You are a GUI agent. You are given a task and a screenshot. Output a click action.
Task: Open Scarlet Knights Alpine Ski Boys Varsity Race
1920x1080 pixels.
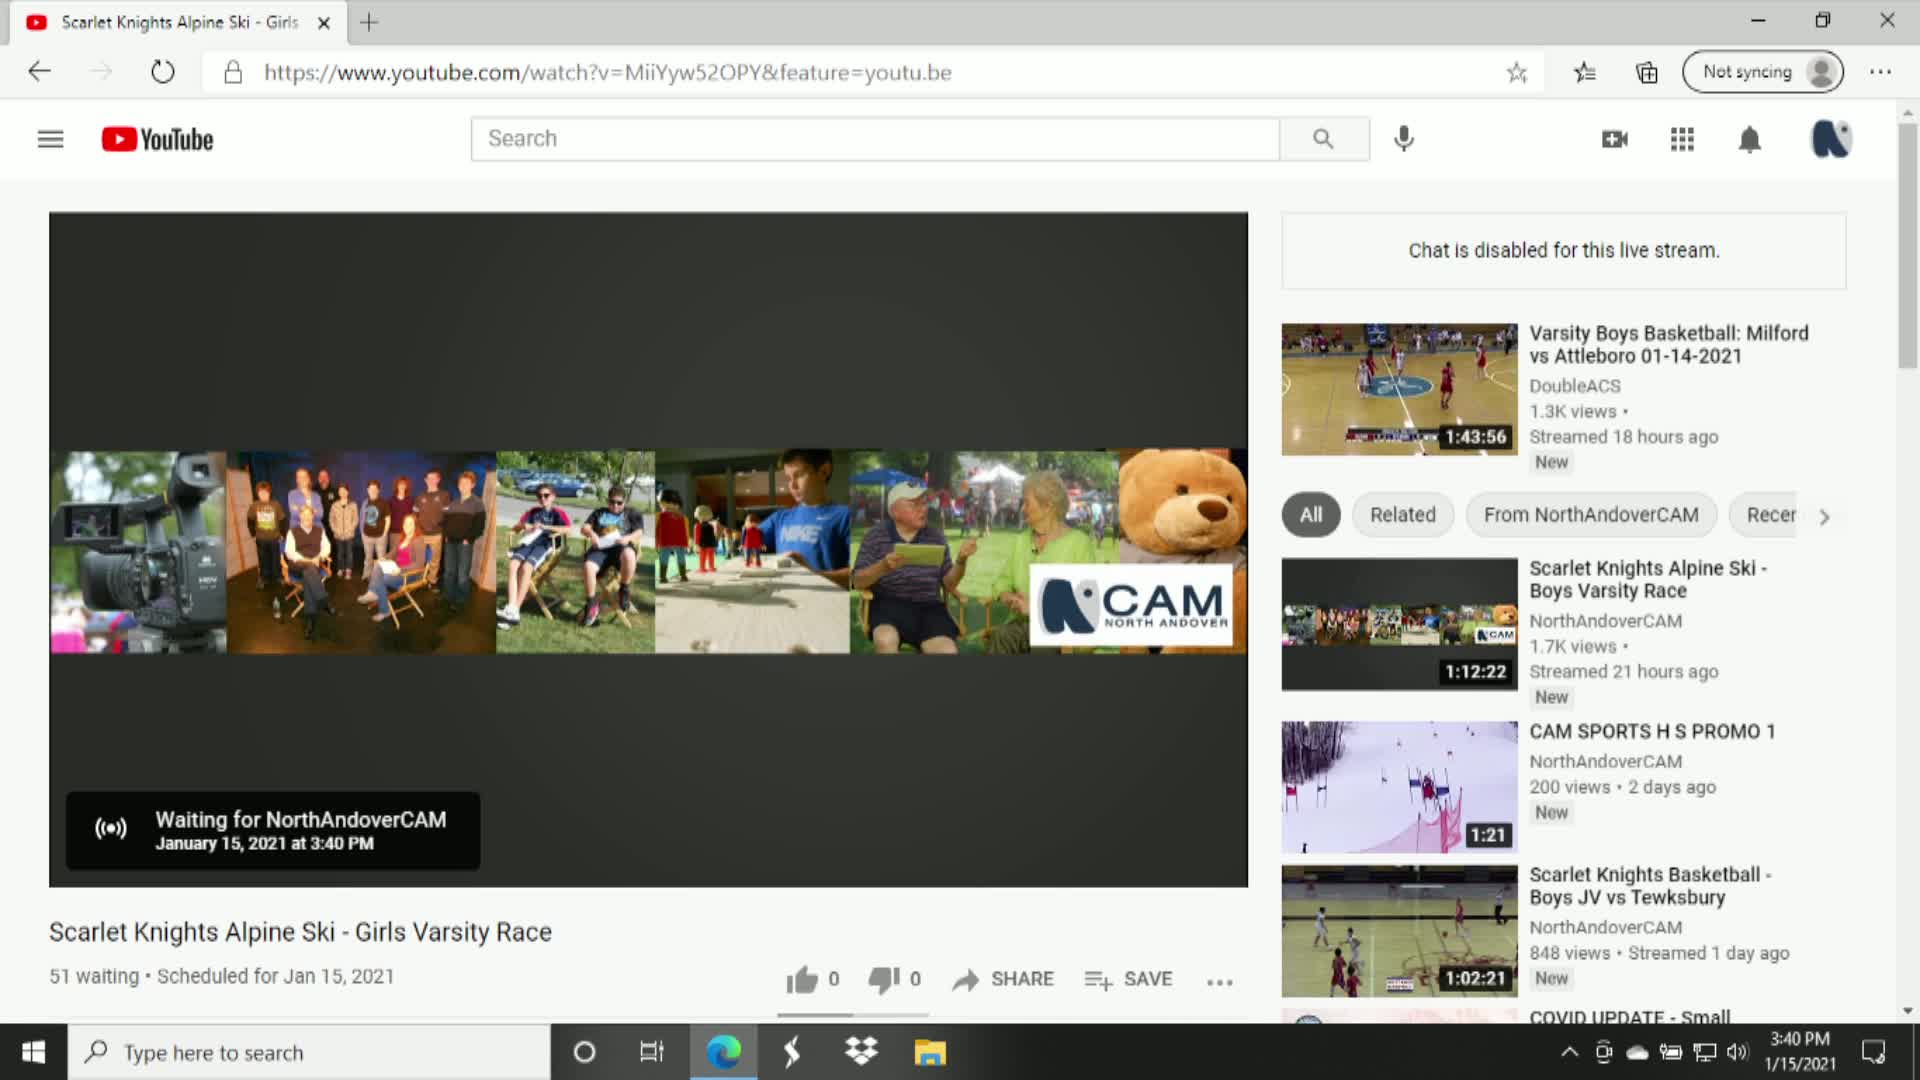pos(1647,580)
